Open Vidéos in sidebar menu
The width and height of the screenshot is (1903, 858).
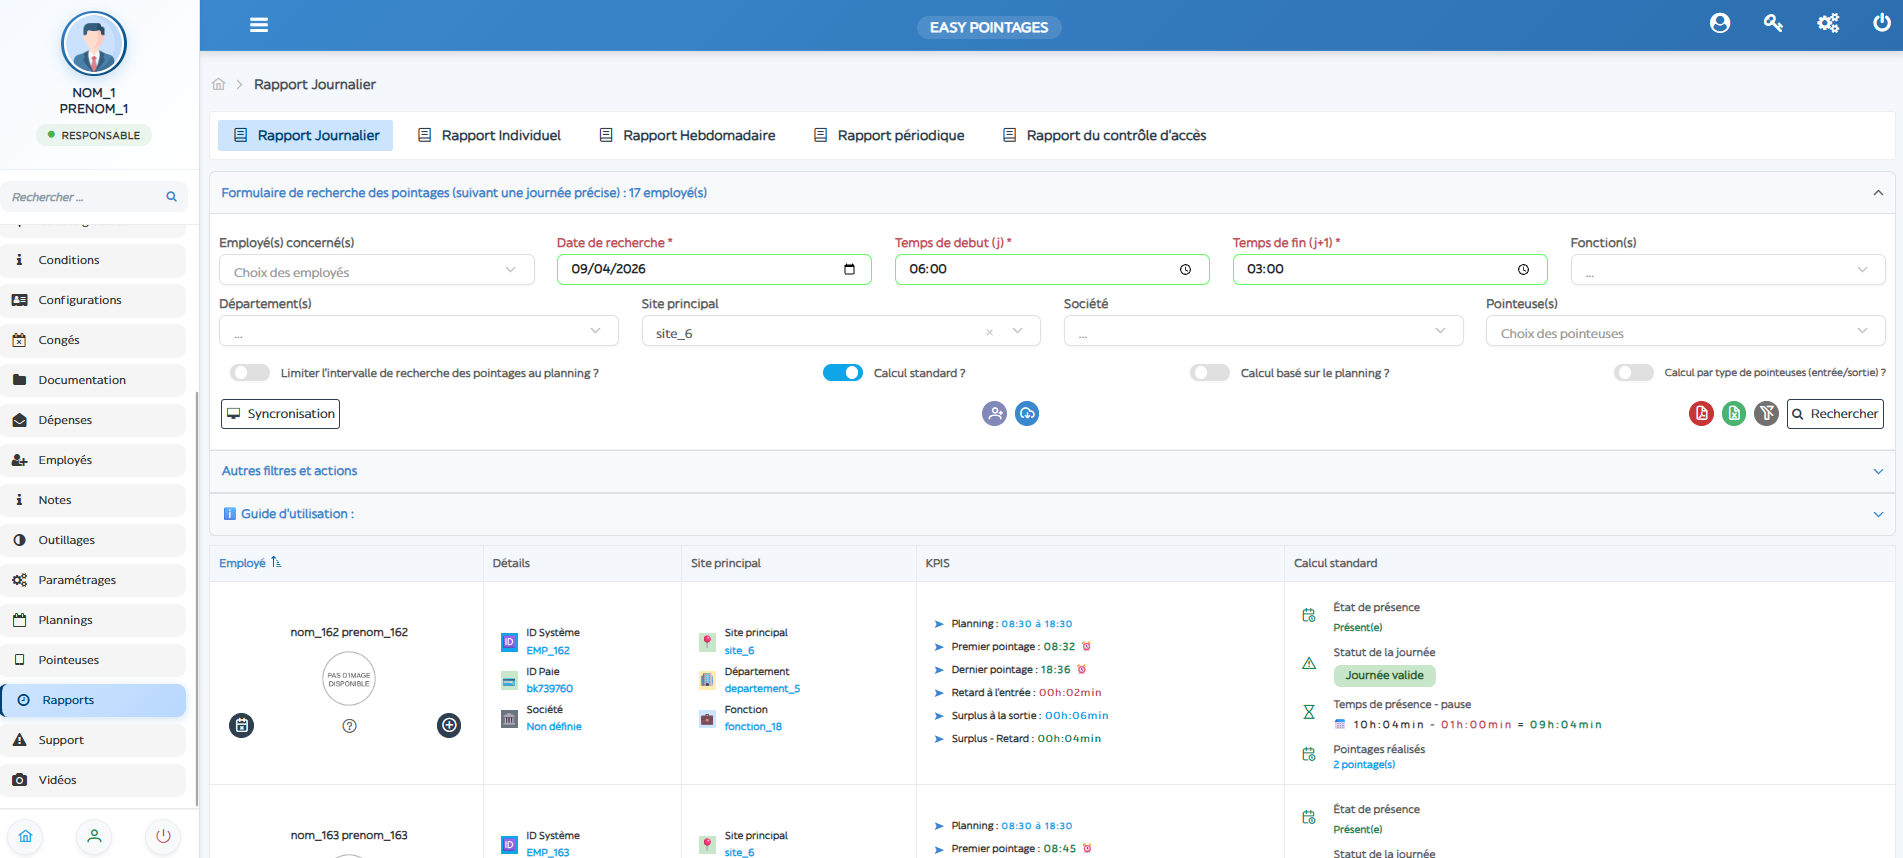[94, 780]
